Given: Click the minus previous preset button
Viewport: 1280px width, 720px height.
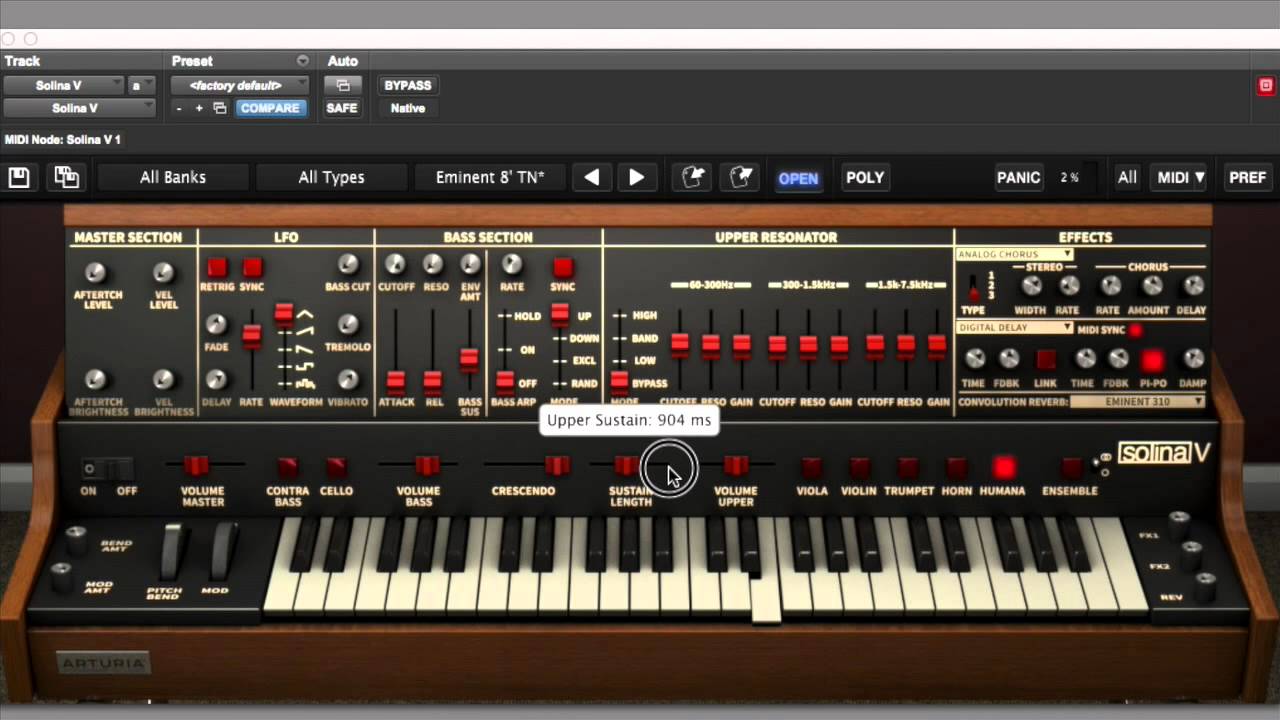Looking at the screenshot, I should coord(179,108).
